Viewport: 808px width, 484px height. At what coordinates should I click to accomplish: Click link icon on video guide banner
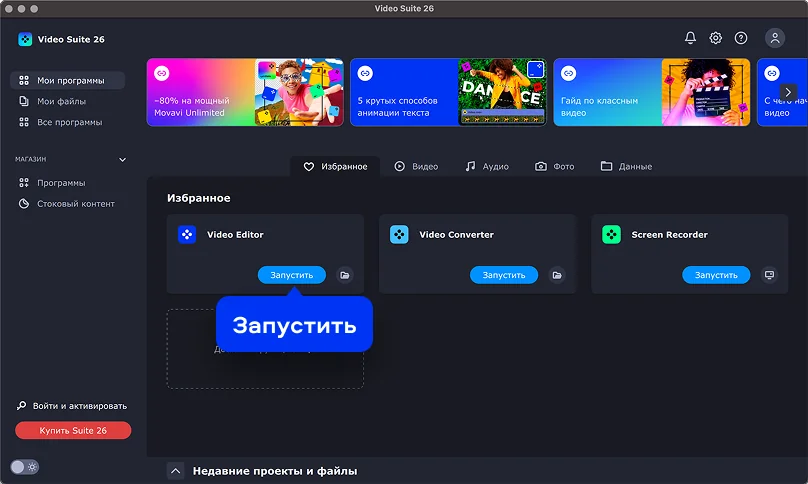tap(568, 73)
